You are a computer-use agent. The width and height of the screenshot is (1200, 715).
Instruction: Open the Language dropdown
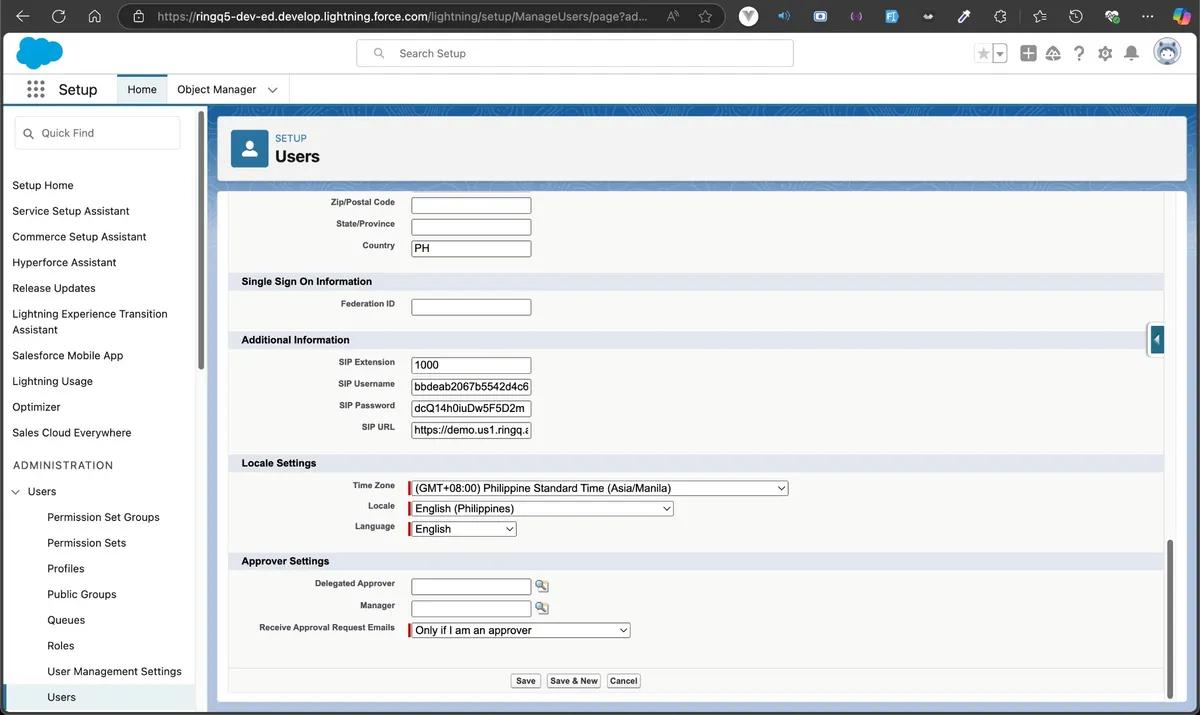pos(464,529)
